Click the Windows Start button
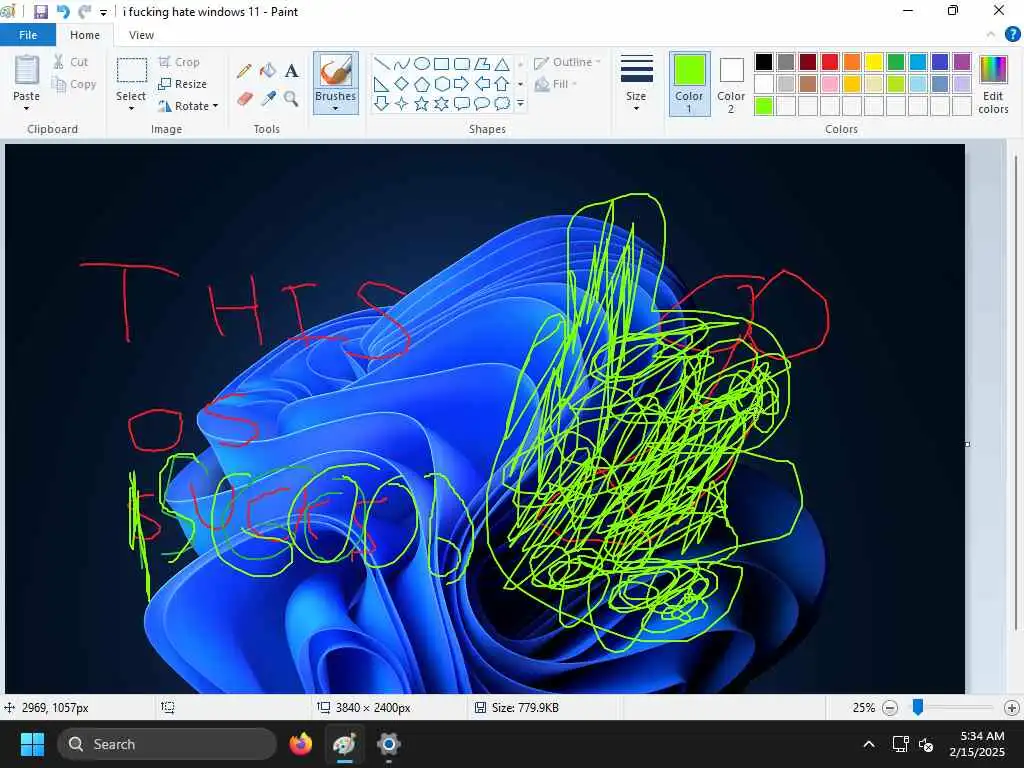 point(32,744)
